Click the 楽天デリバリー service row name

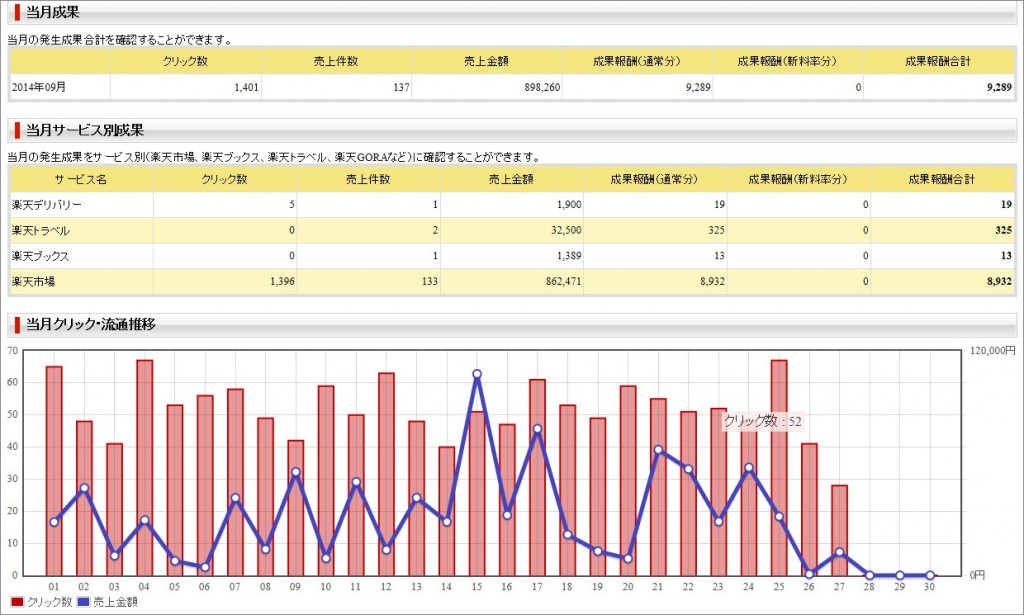coord(46,205)
